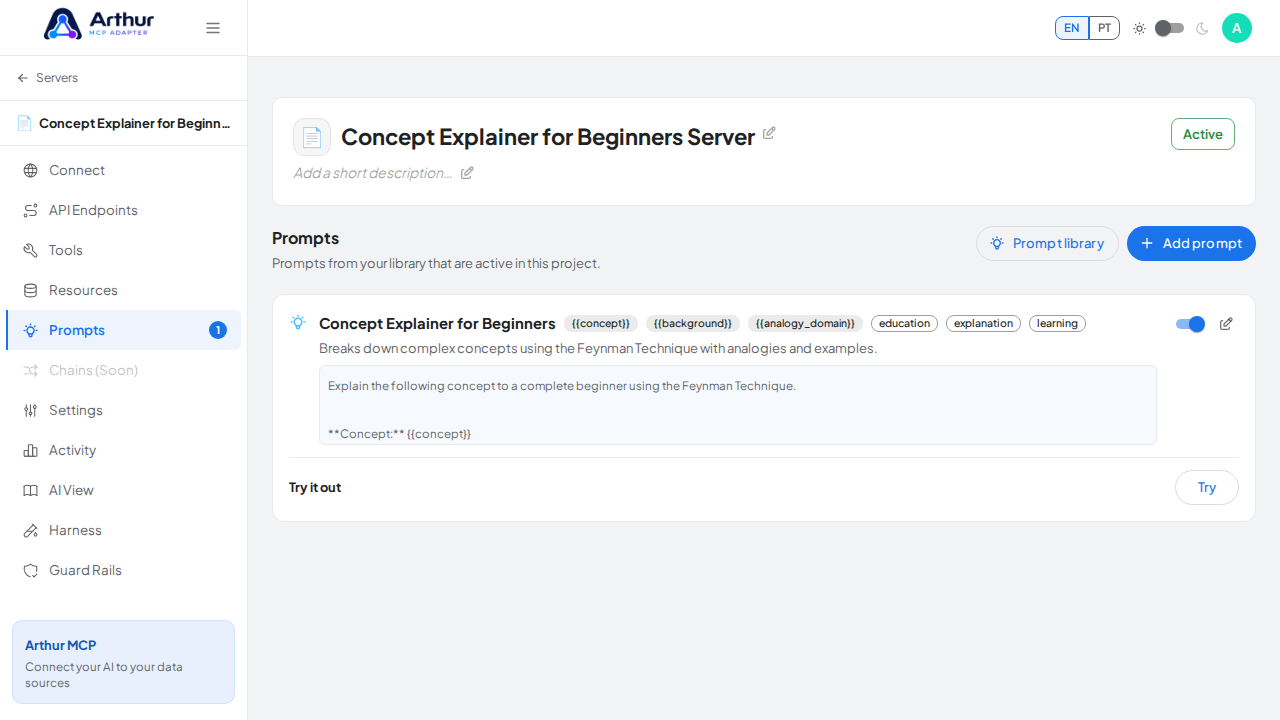Click the server page document thumbnail icon
Screen dimensions: 1280x720
click(x=312, y=137)
